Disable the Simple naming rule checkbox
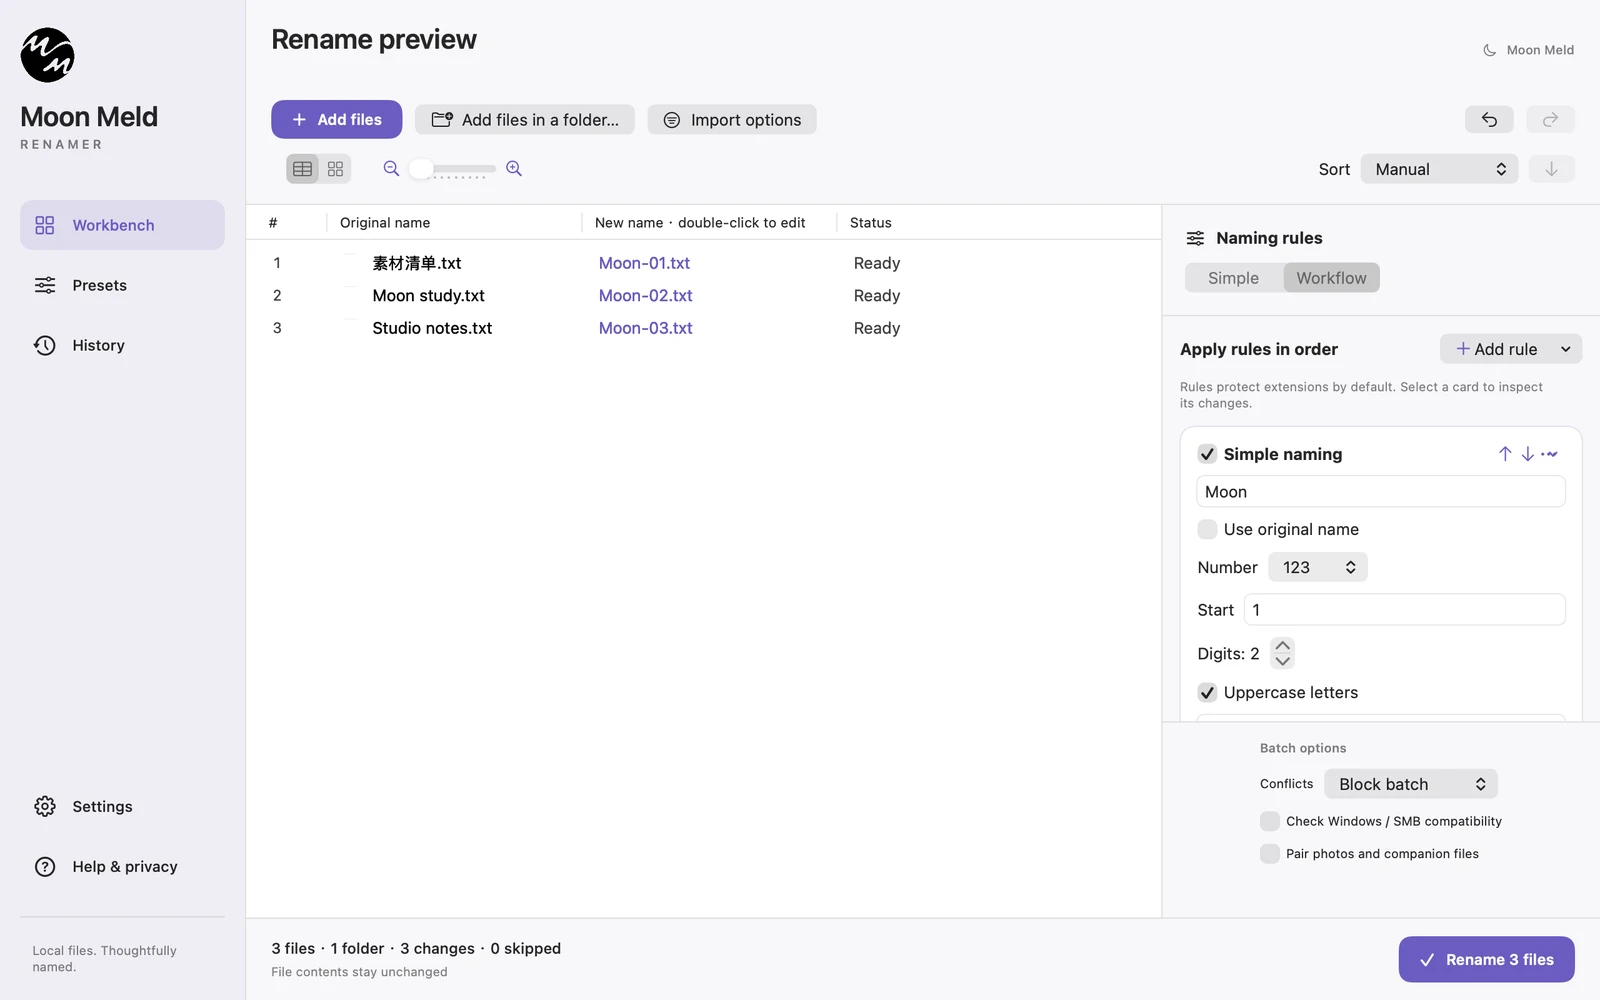This screenshot has height=1000, width=1600. [1207, 454]
